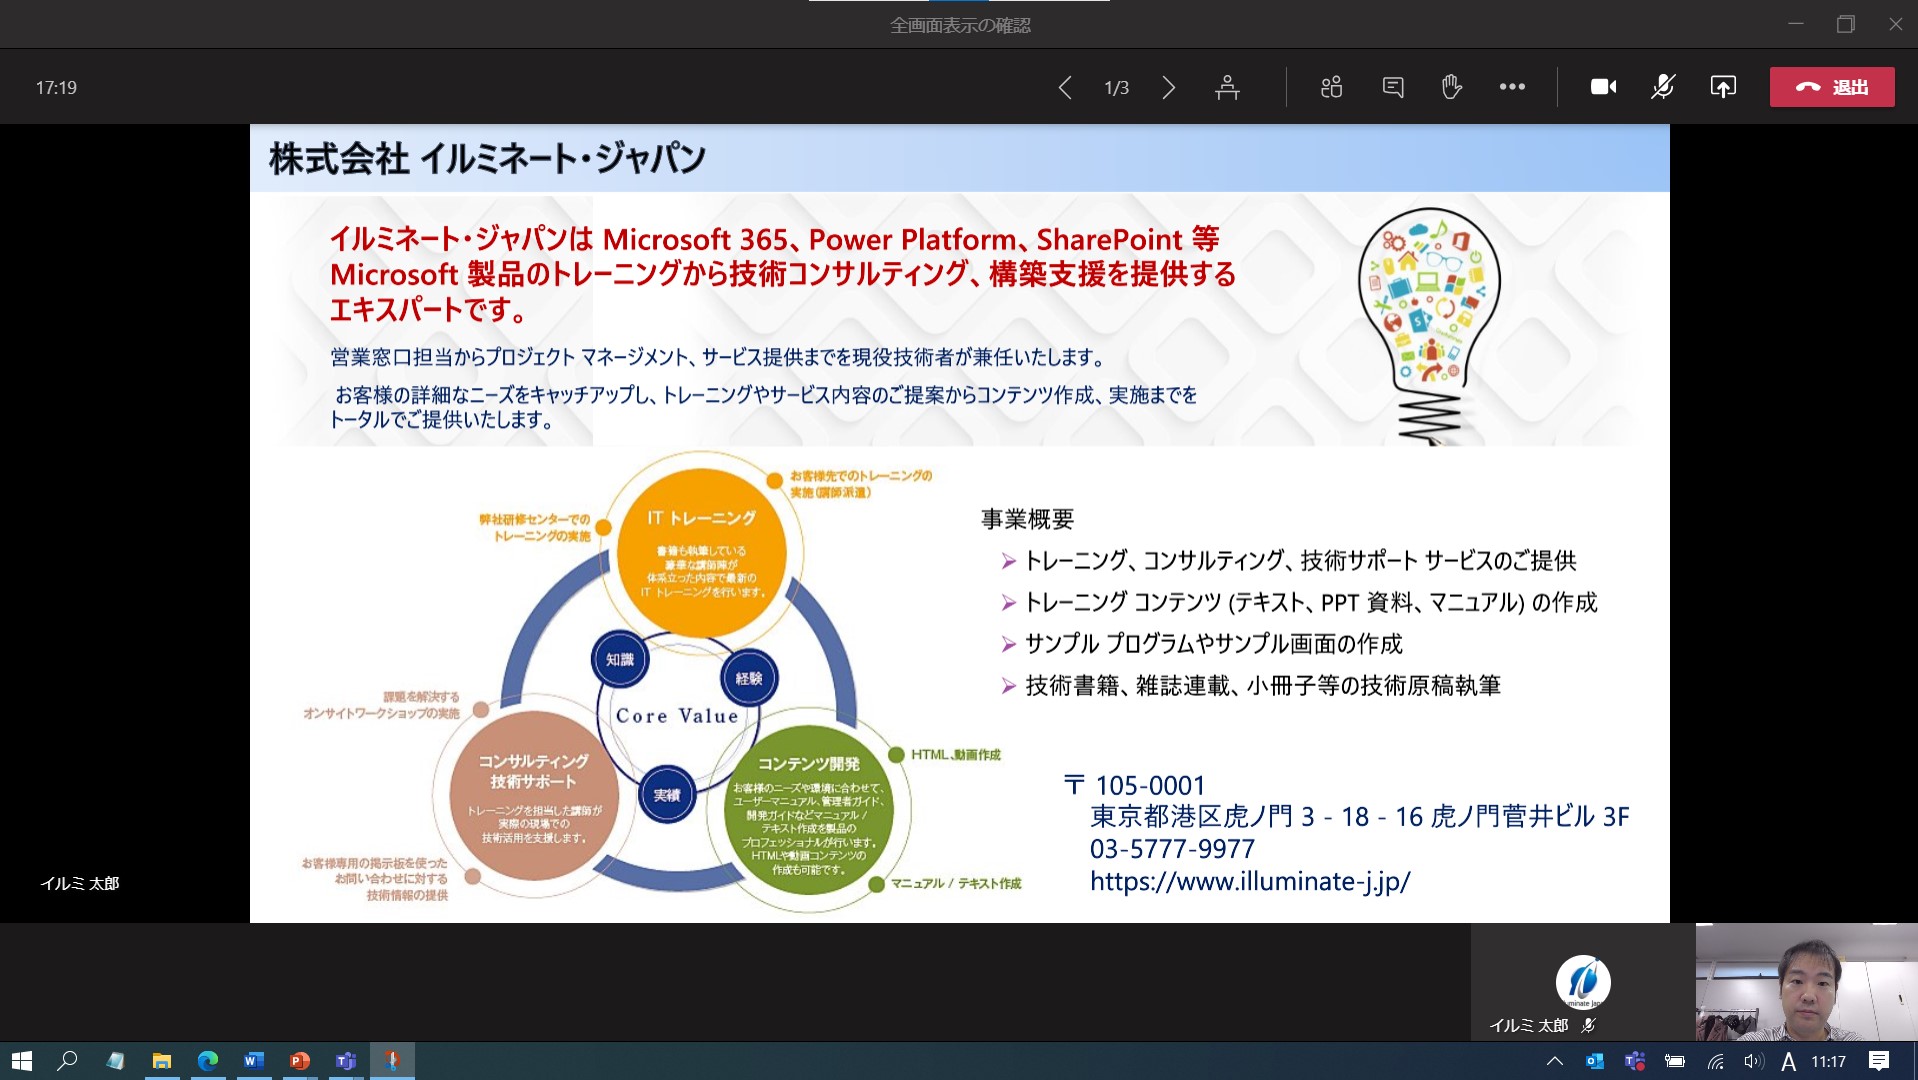Open the volume speaker tray icon
Screen dimensions: 1918x1080
pos(1753,1061)
